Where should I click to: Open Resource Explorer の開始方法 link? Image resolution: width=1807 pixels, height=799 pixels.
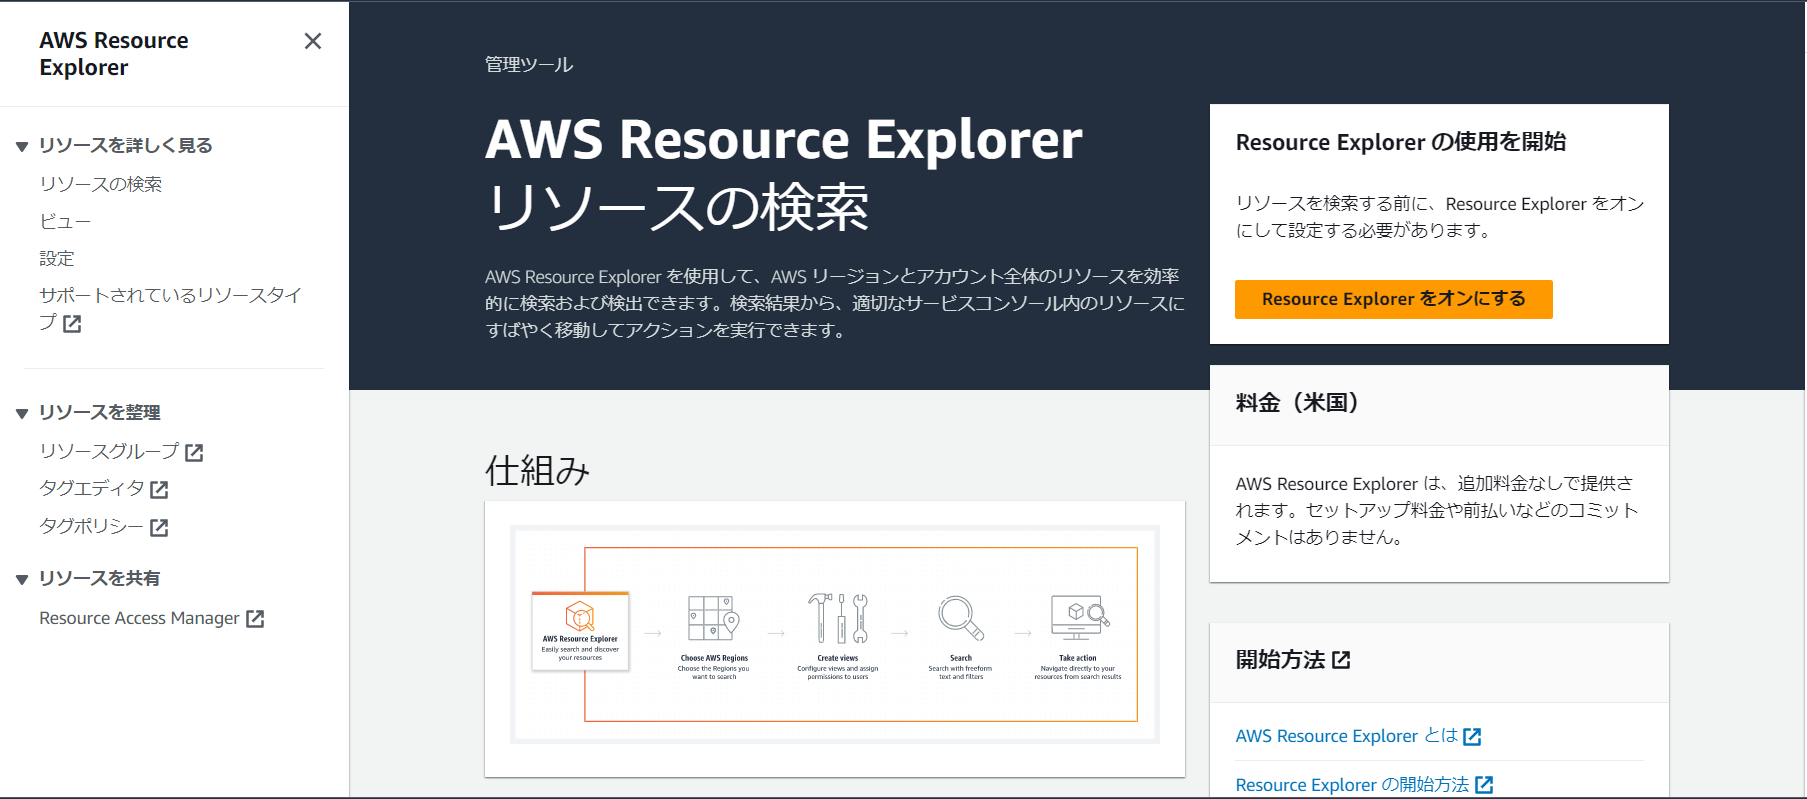click(x=1352, y=785)
